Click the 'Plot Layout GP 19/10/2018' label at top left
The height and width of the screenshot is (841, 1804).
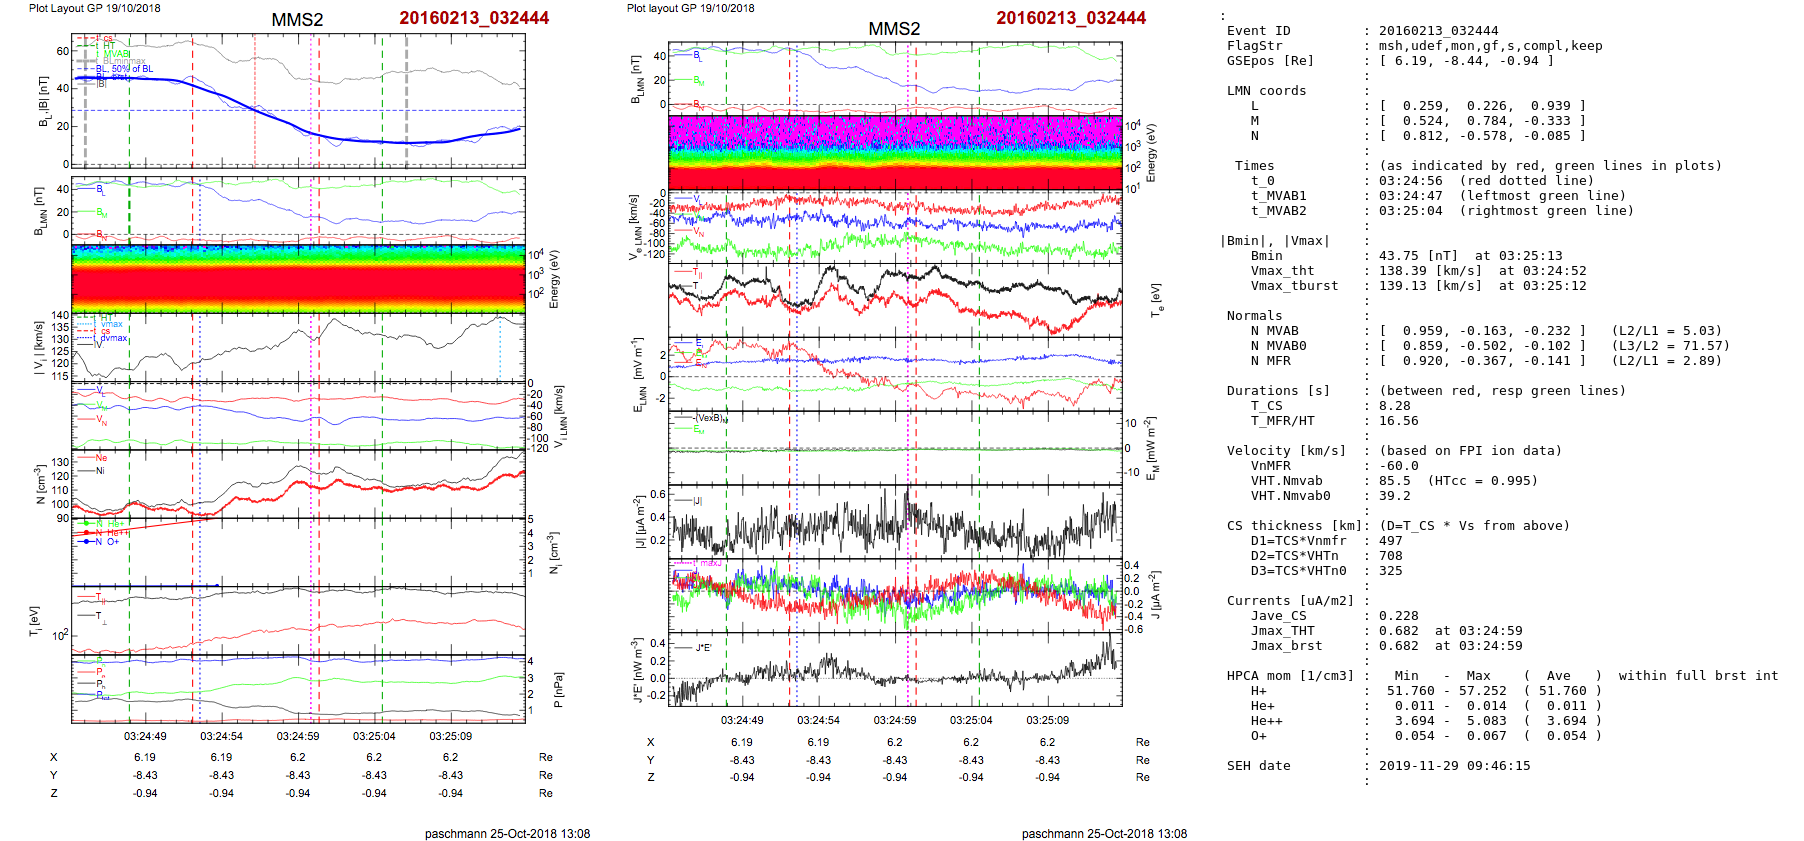(94, 8)
